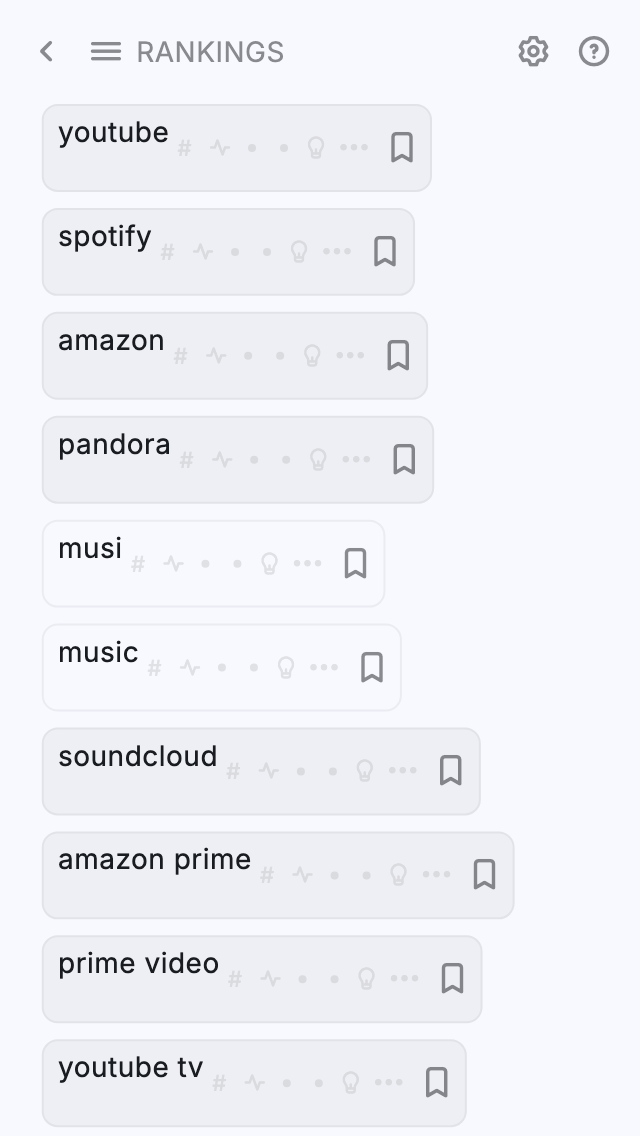Open the hamburger menu beside RANKINGS

pyautogui.click(x=106, y=52)
